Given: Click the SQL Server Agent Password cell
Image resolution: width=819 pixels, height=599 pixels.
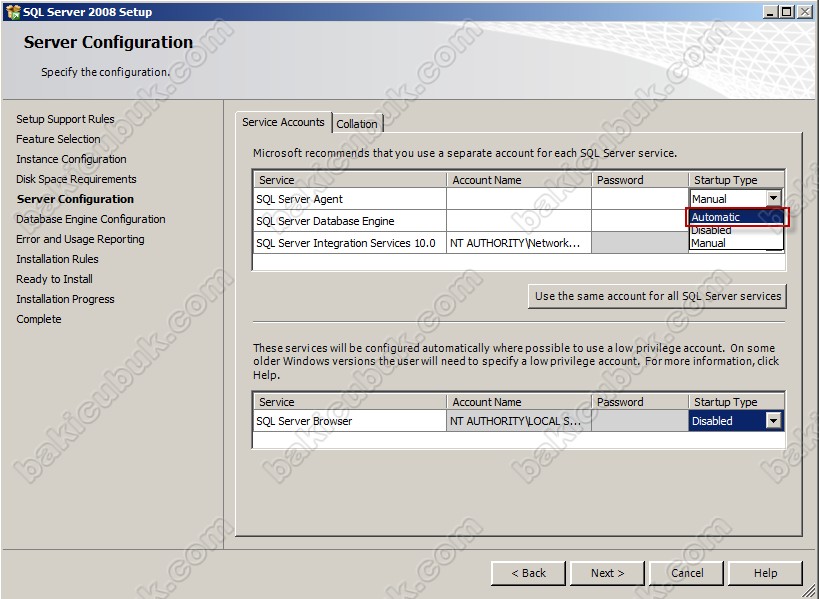Looking at the screenshot, I should click(640, 199).
